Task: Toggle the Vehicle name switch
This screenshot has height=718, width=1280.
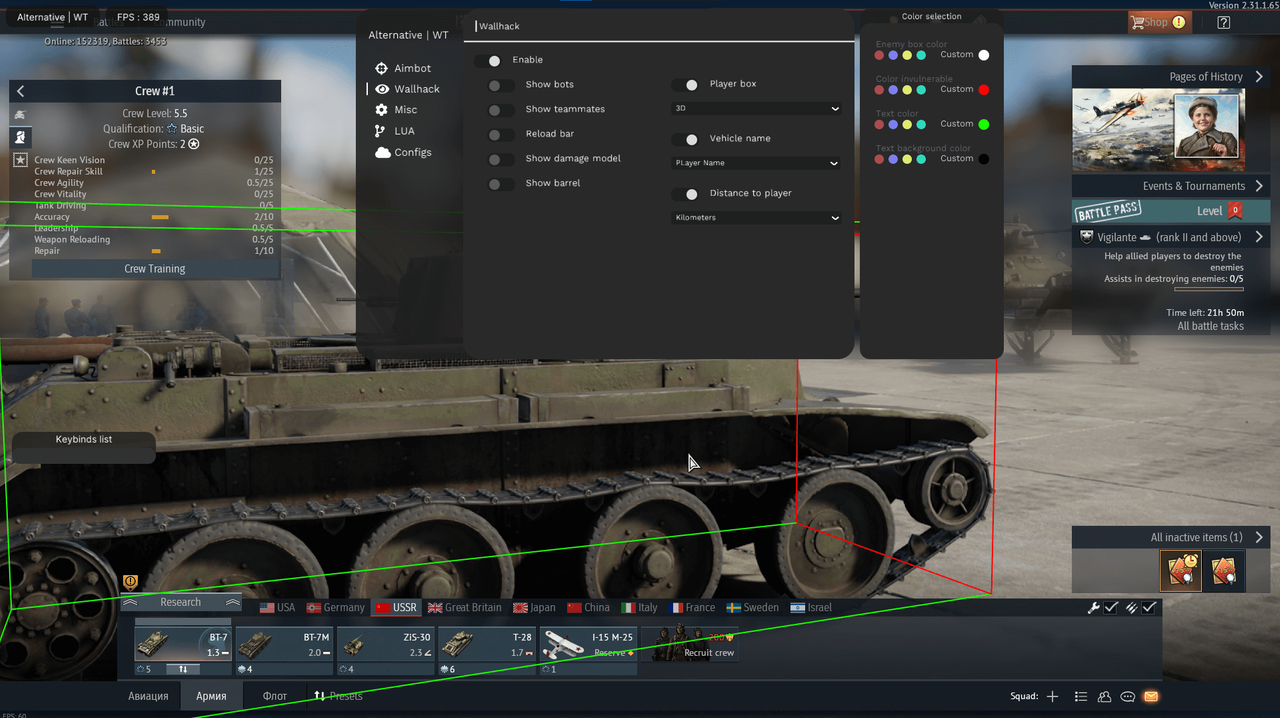Action: 685,139
